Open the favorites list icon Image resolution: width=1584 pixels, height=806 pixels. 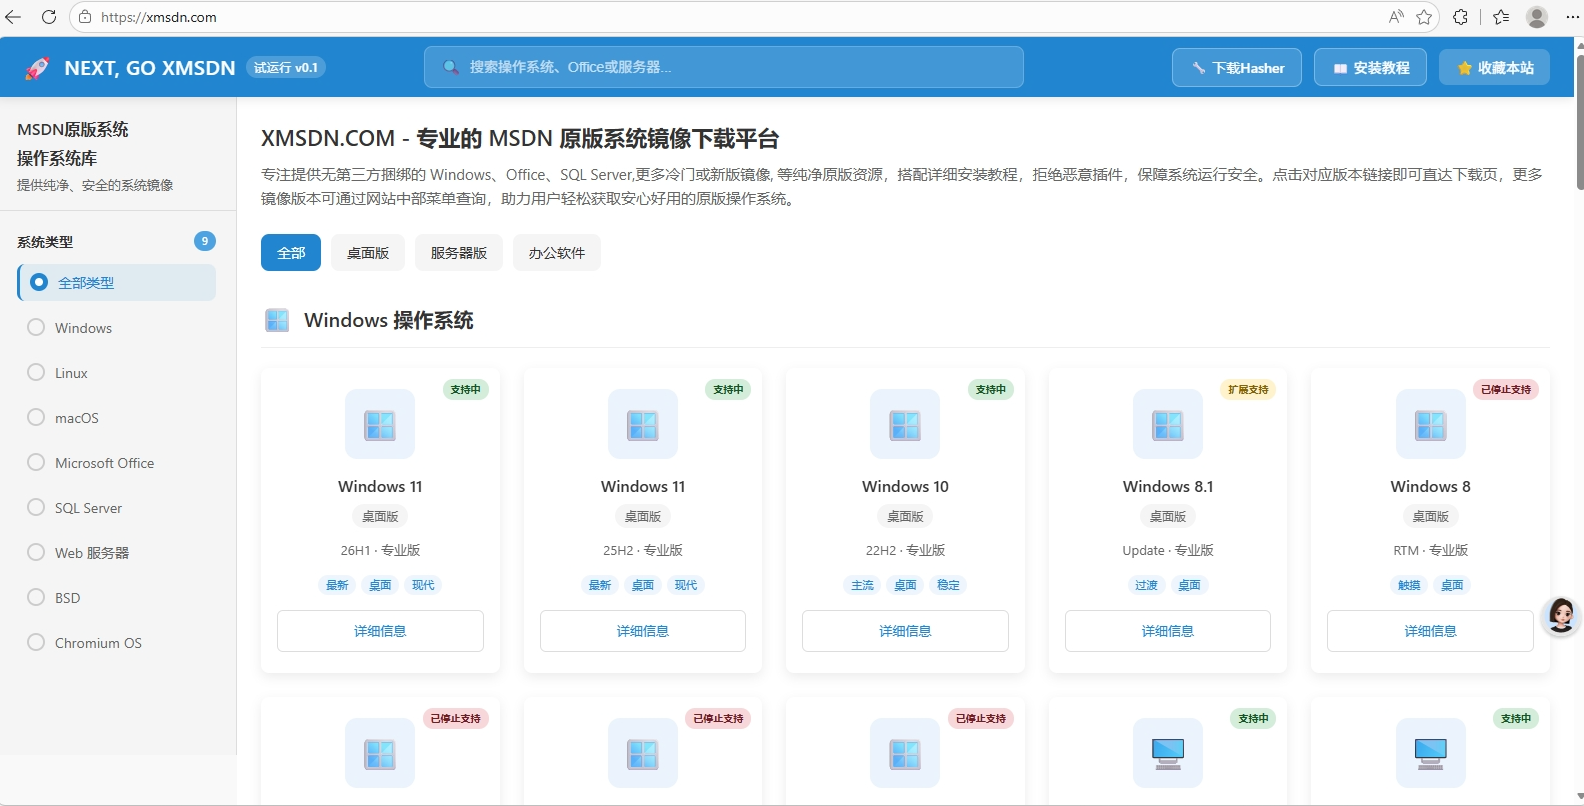[1501, 17]
